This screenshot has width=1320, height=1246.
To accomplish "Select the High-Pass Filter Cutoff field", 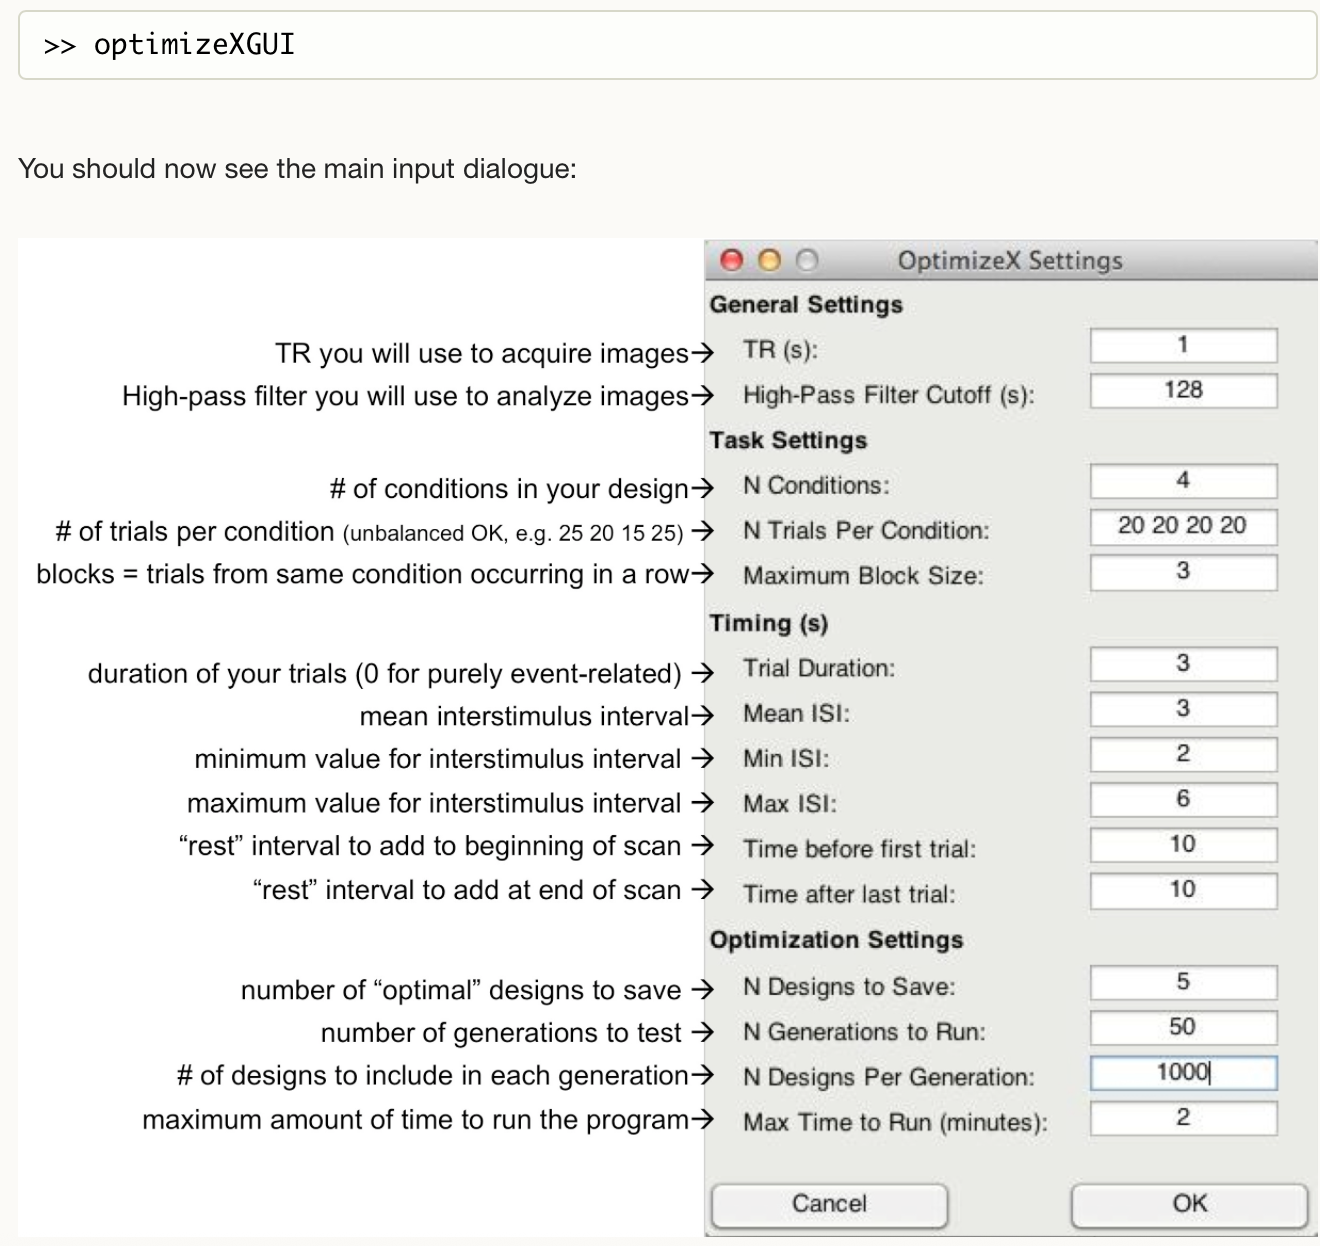I will pos(1183,391).
